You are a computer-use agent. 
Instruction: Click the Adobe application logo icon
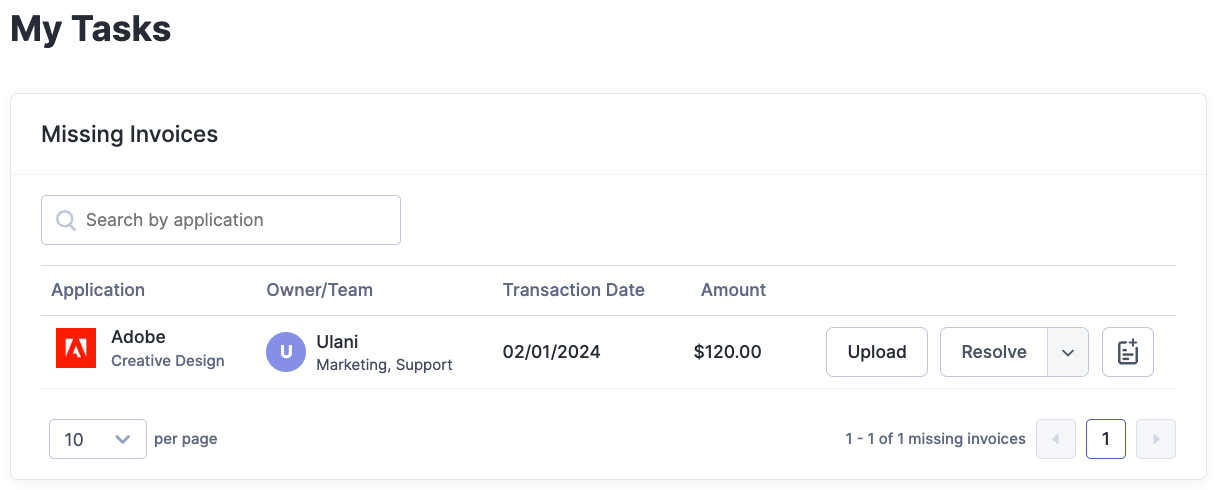76,348
